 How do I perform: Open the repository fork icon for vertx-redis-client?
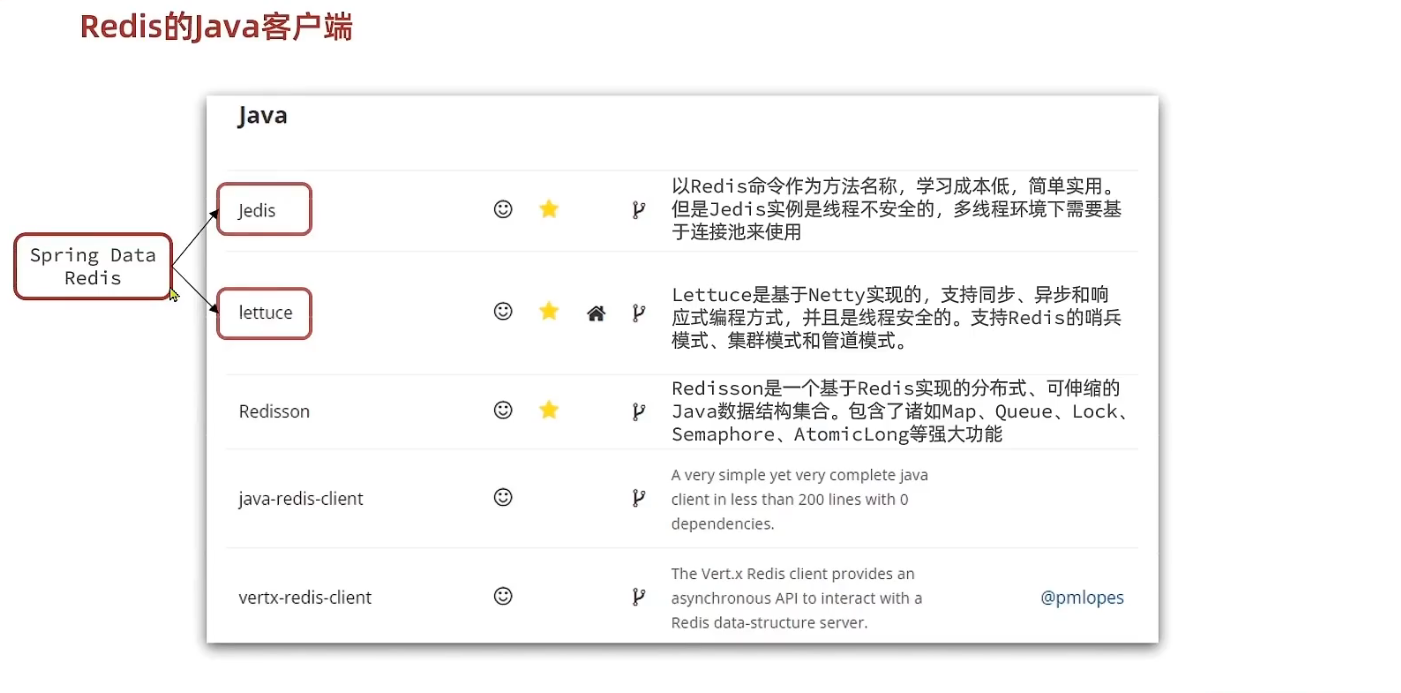point(638,597)
